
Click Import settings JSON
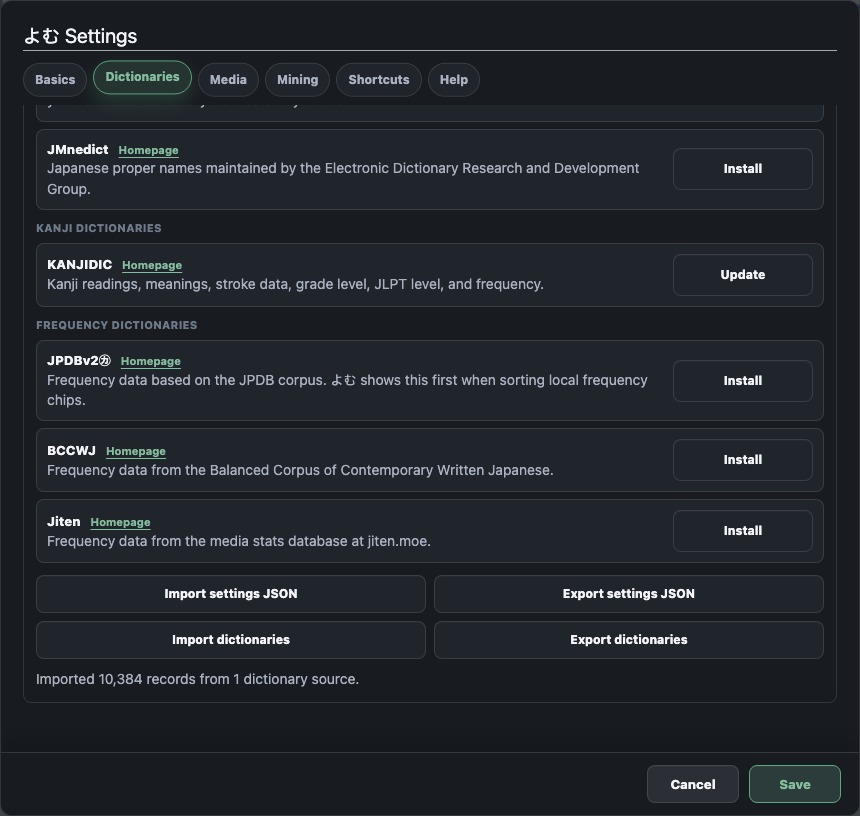click(x=231, y=594)
